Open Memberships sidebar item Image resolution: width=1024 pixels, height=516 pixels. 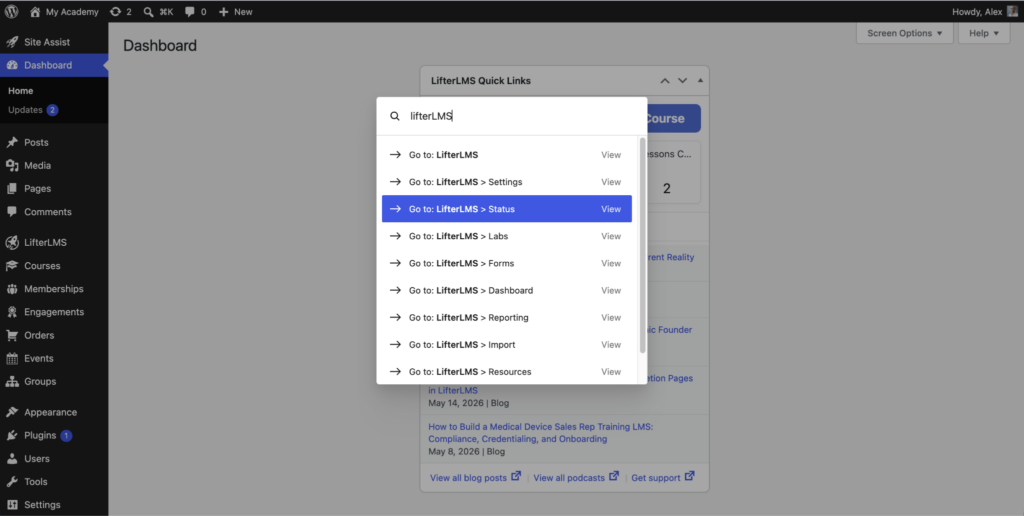point(54,289)
